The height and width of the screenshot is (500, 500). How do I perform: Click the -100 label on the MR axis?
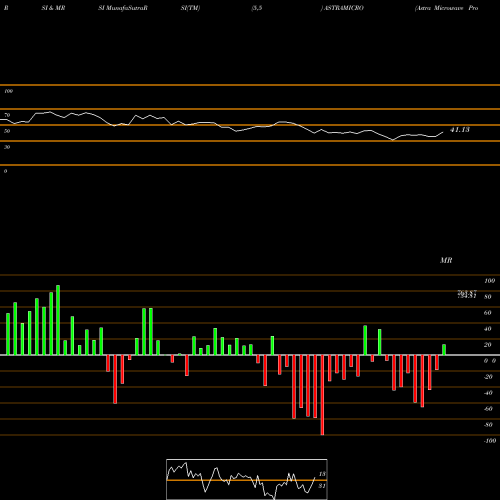(x=490, y=441)
